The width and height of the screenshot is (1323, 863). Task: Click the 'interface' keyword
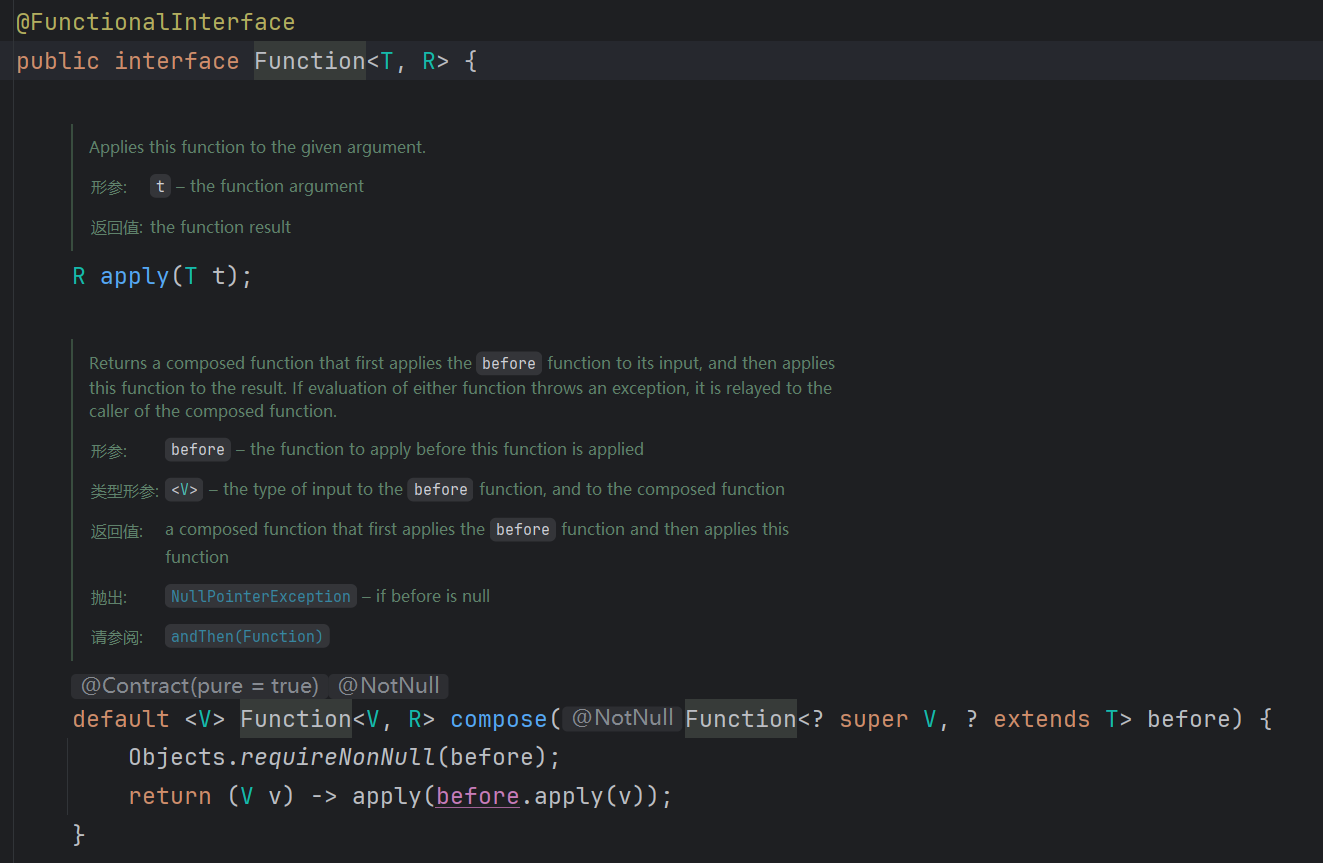(x=176, y=61)
